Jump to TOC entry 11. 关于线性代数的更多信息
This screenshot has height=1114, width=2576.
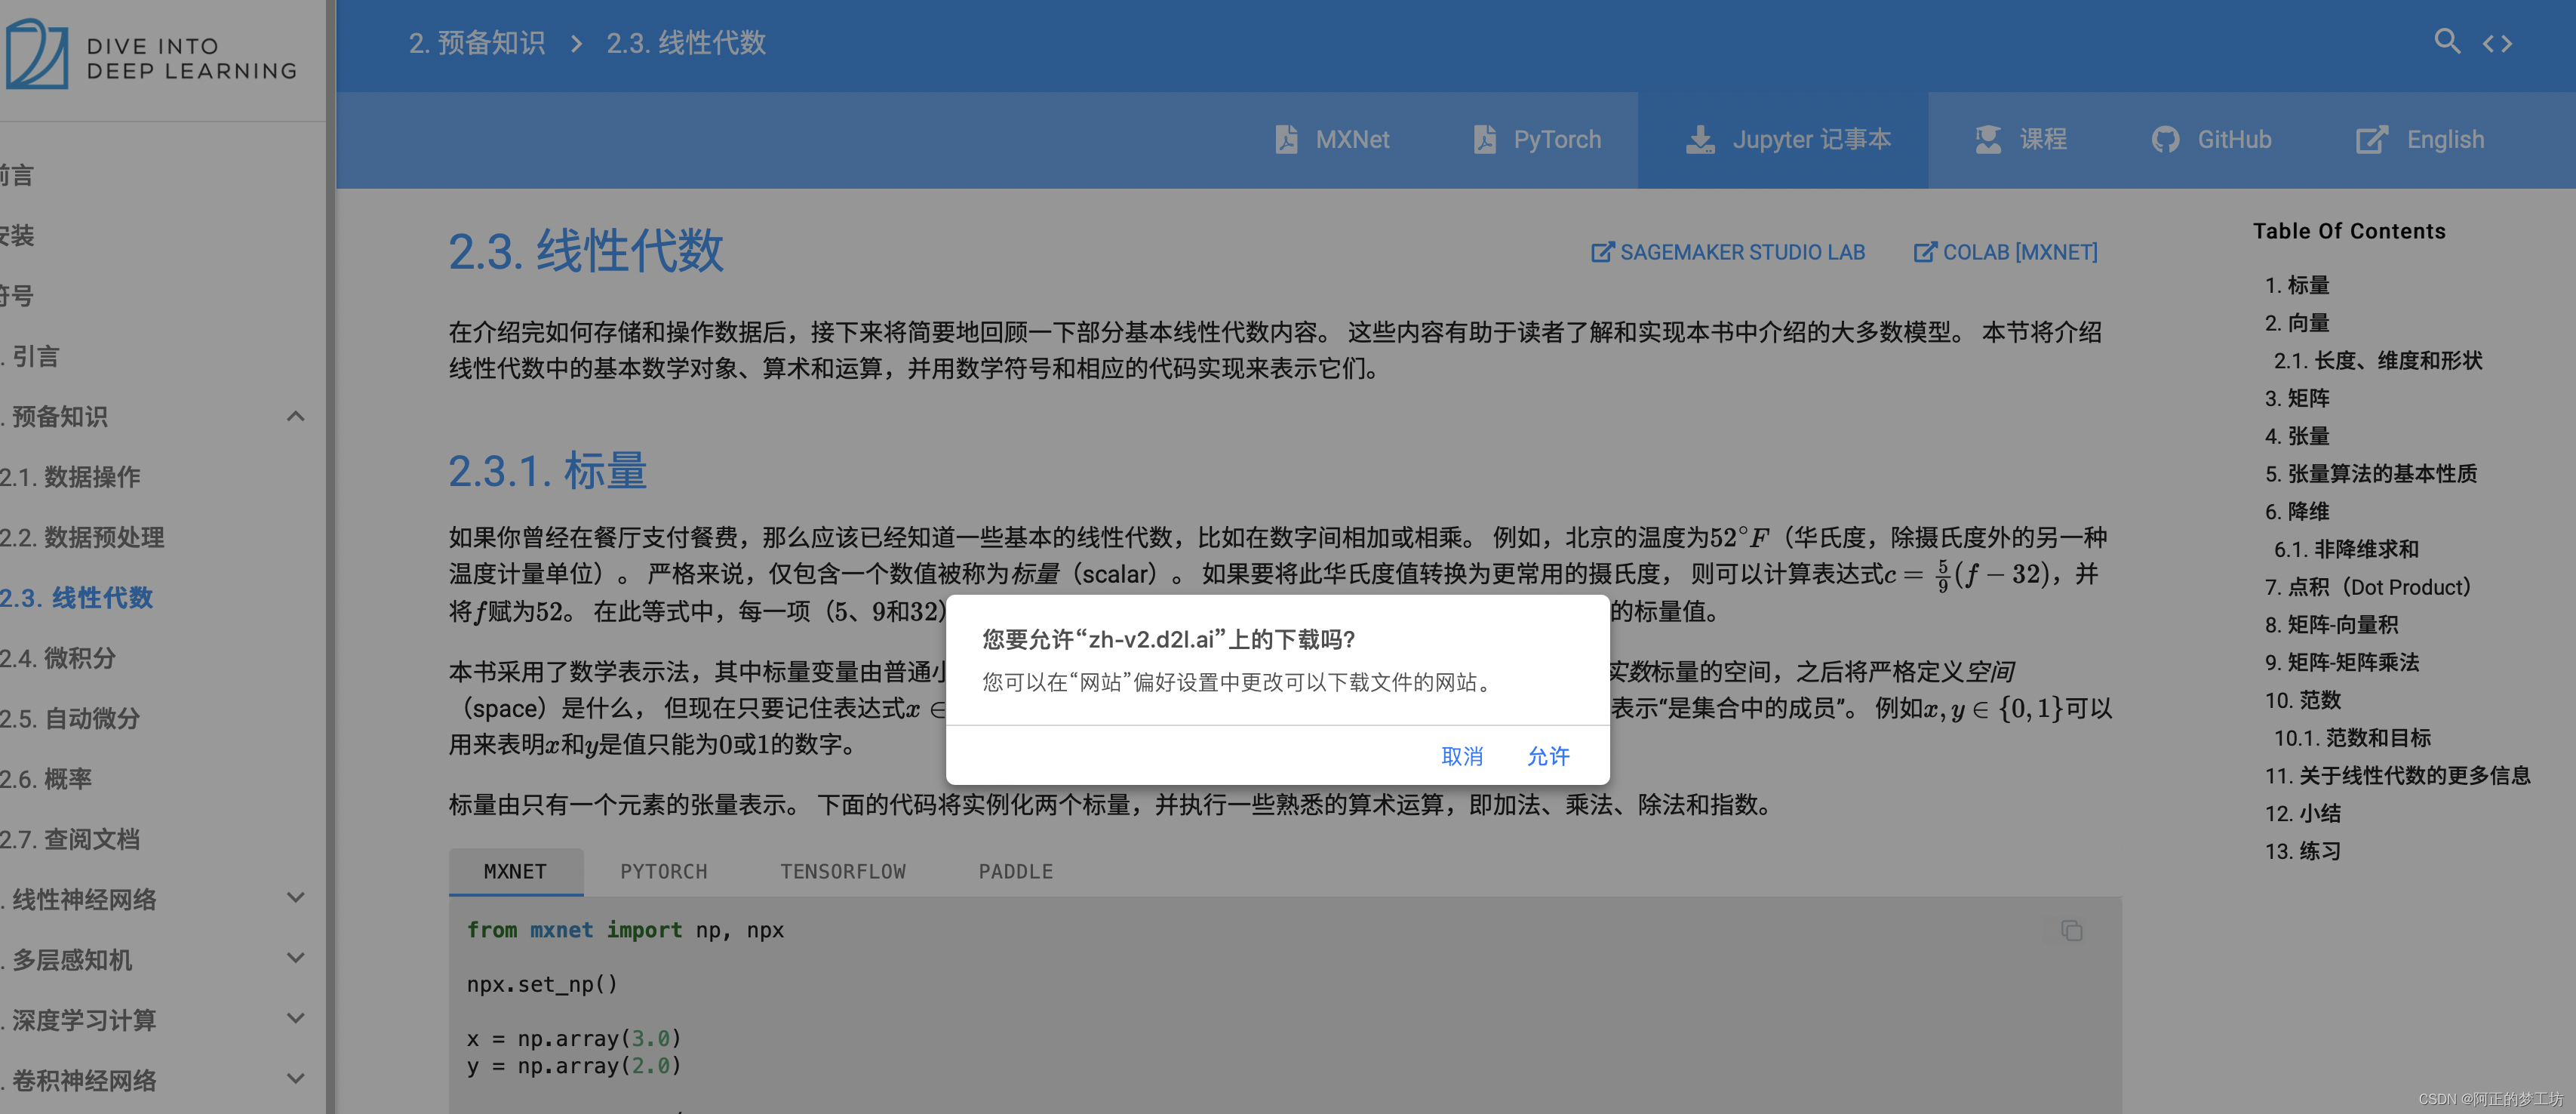coord(2397,775)
